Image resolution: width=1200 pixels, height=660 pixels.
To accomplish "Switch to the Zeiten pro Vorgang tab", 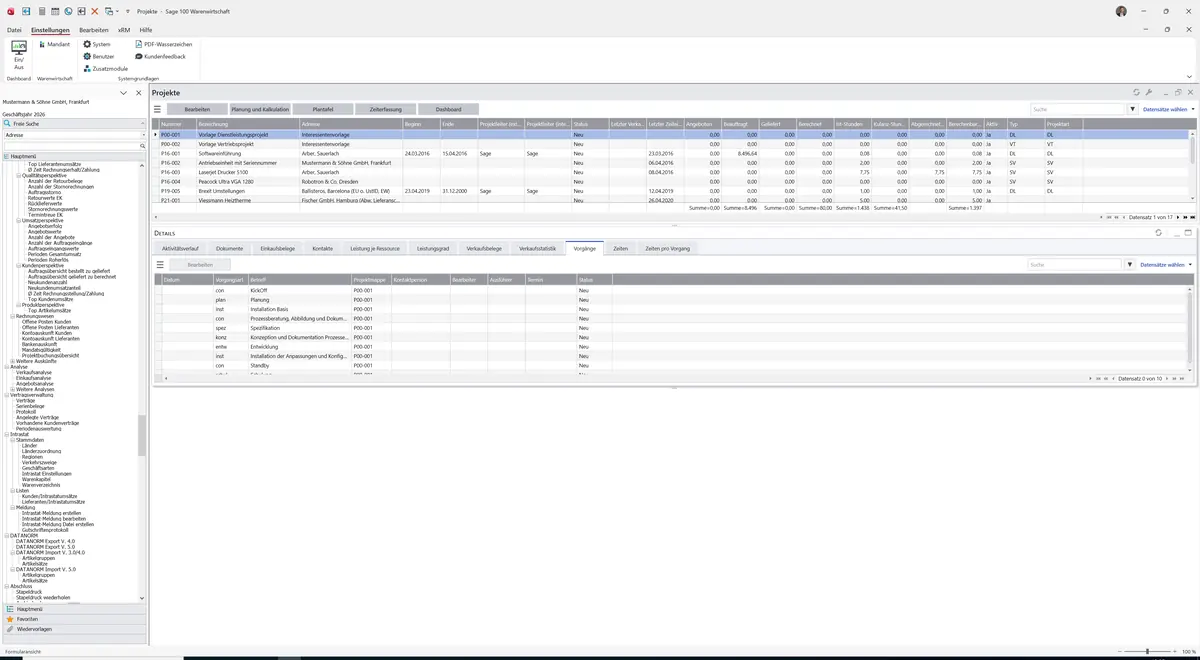I will (x=667, y=248).
